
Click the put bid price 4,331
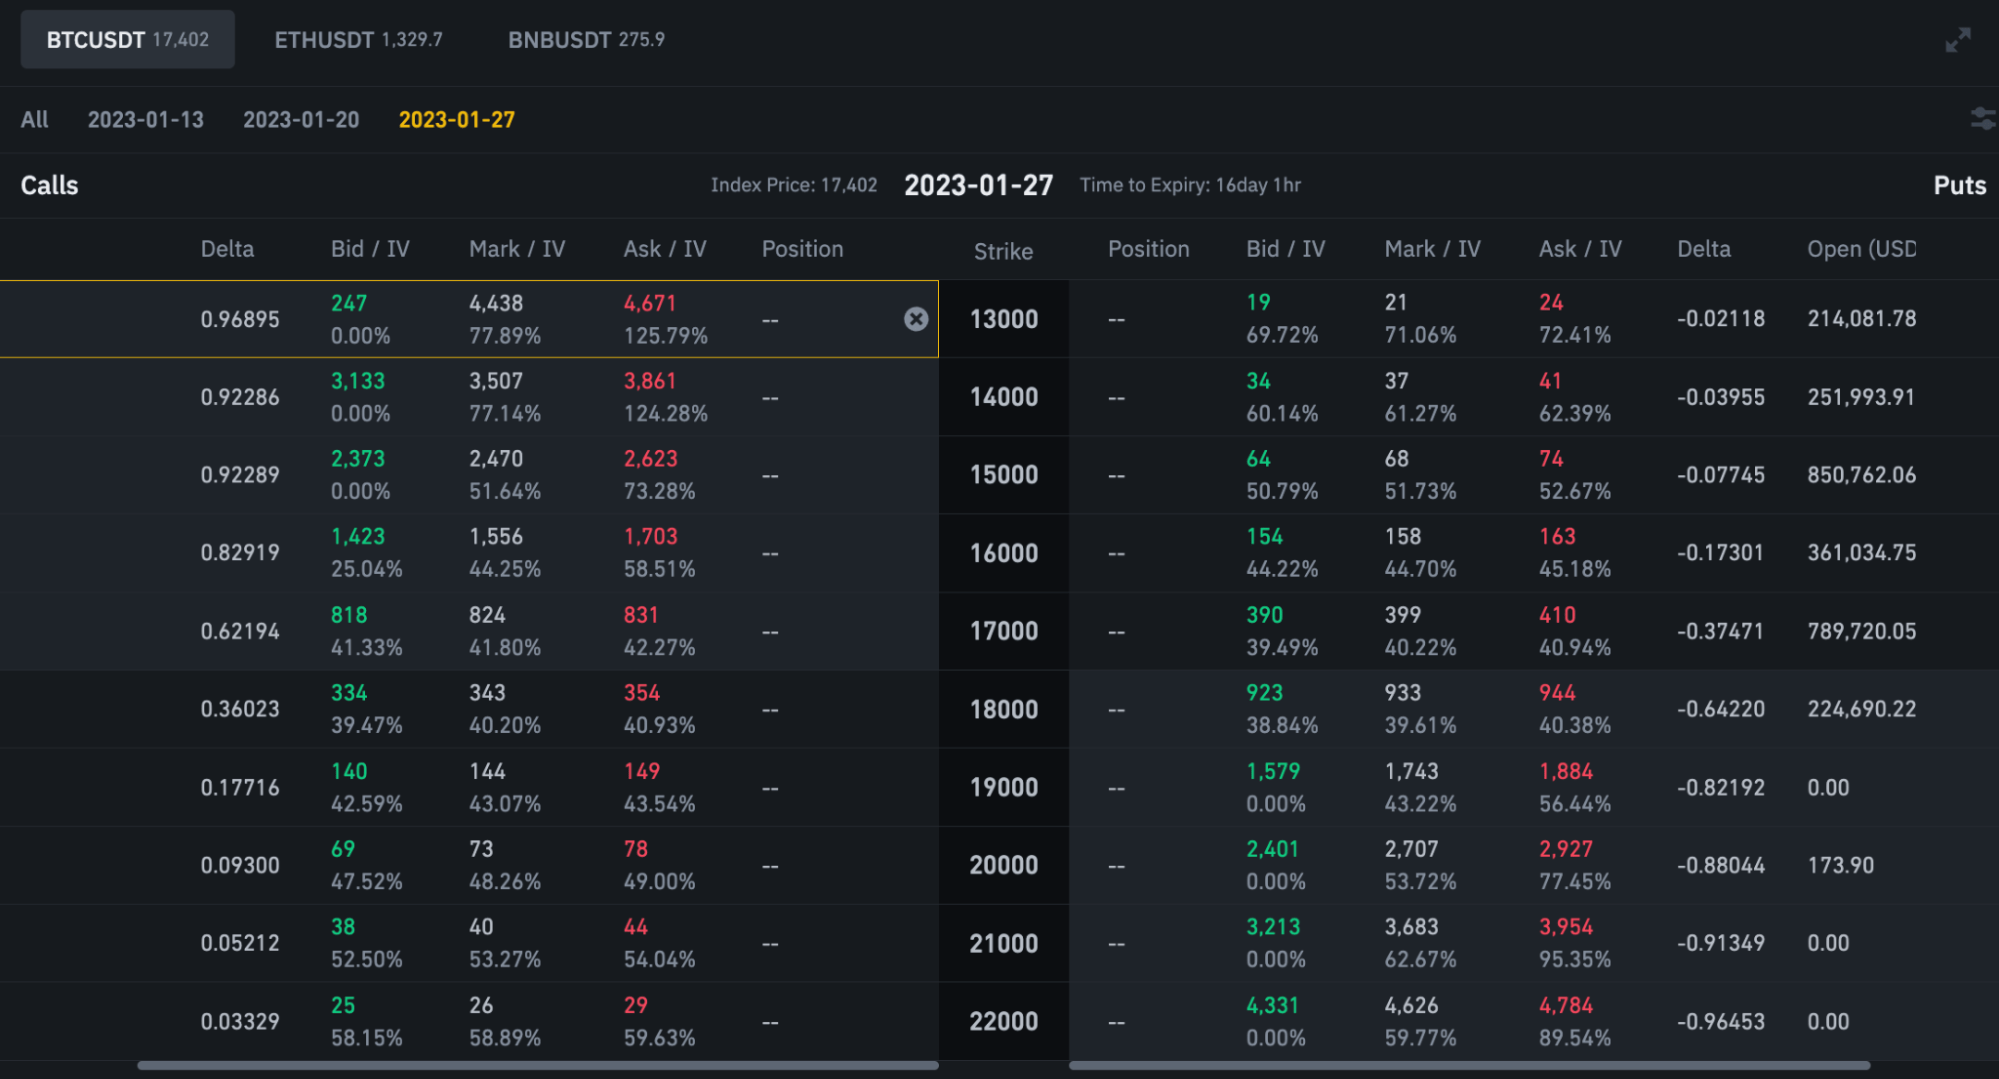1273,1005
